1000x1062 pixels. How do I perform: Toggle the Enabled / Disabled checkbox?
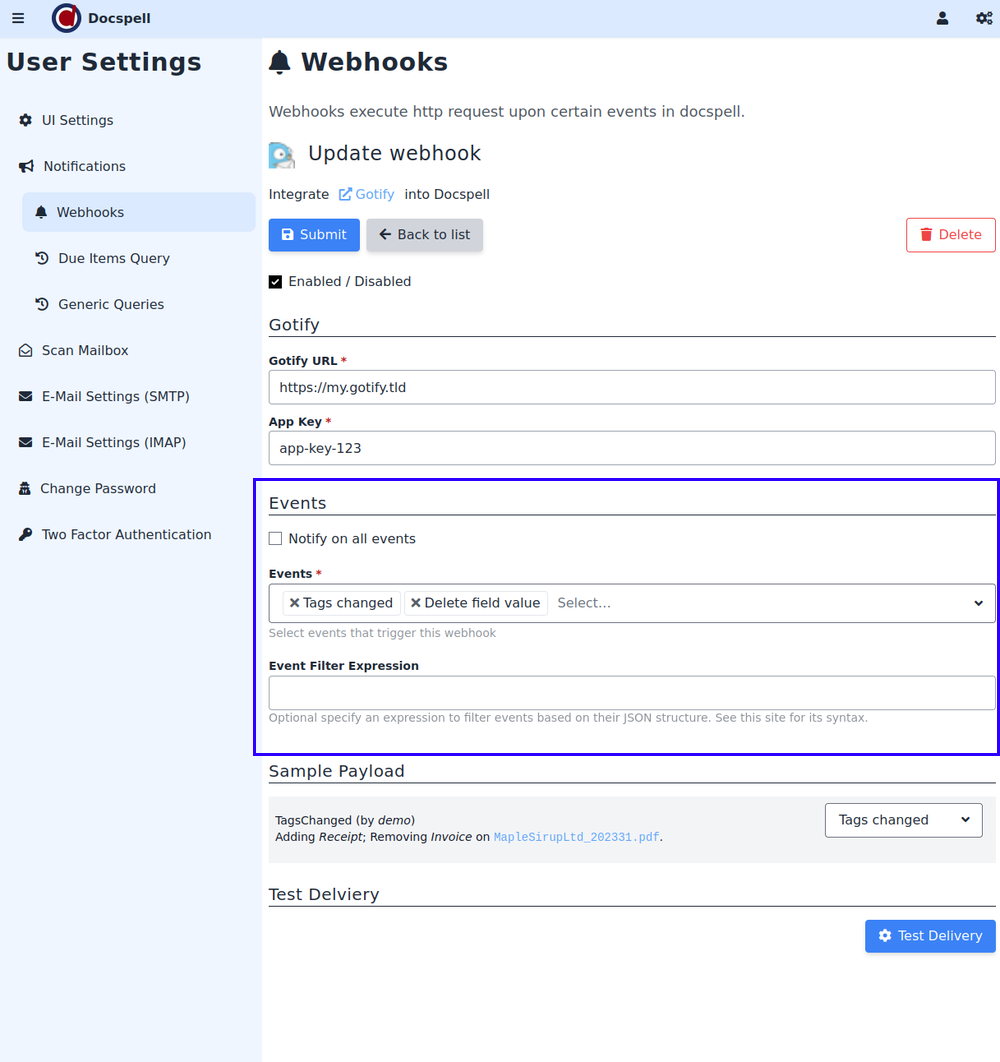[x=276, y=282]
